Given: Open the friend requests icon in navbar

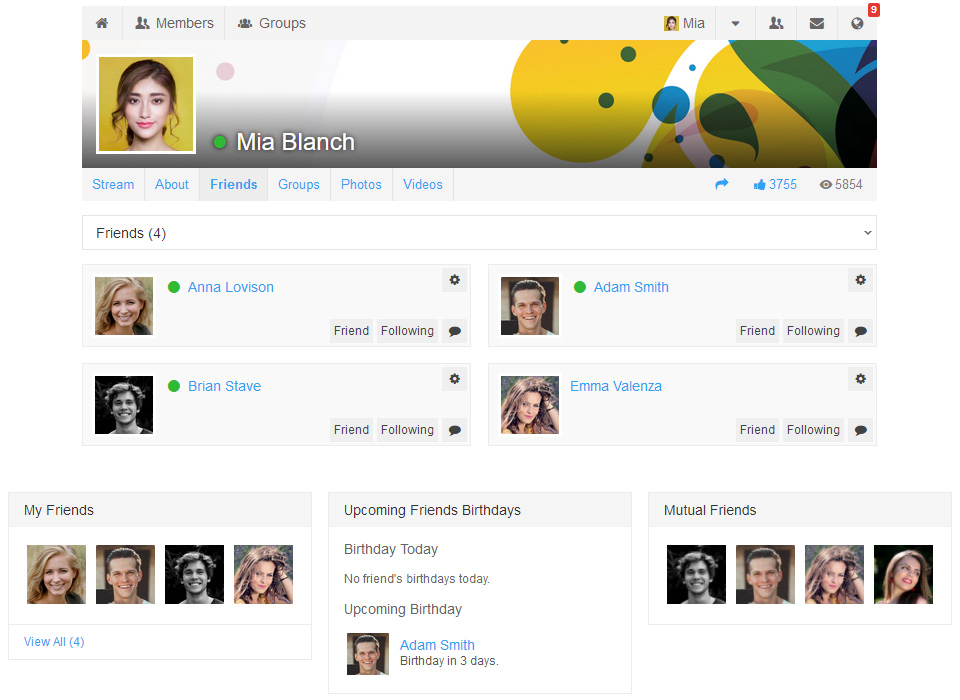Looking at the screenshot, I should tap(776, 23).
